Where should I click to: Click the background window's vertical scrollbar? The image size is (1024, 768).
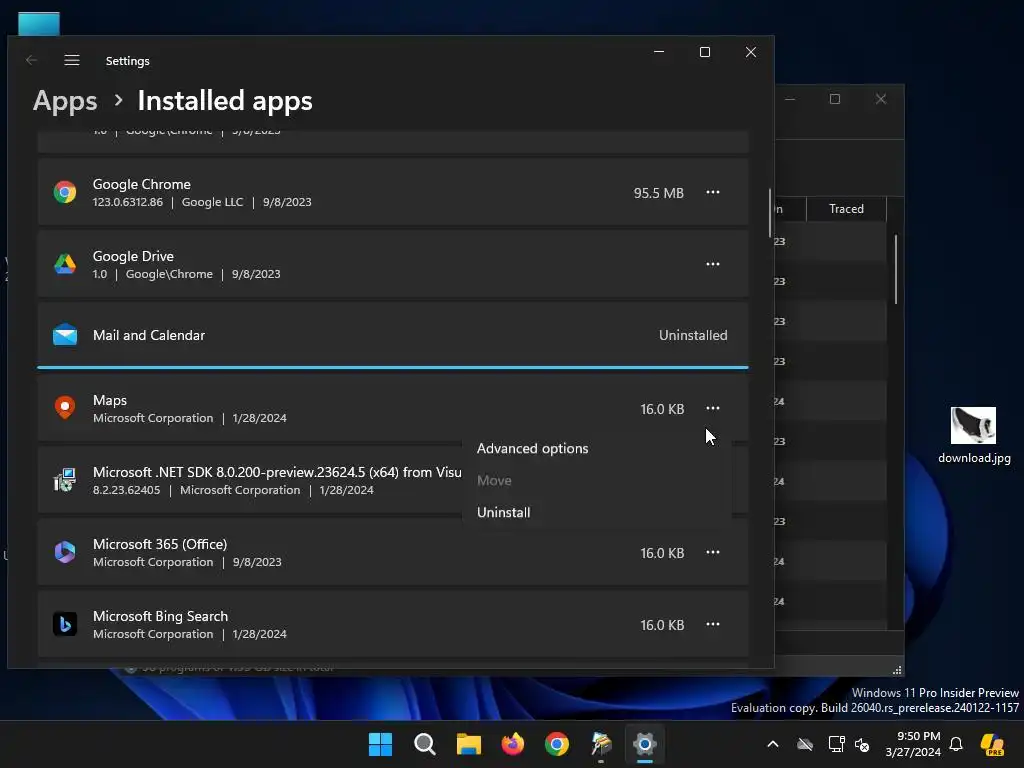(895, 269)
